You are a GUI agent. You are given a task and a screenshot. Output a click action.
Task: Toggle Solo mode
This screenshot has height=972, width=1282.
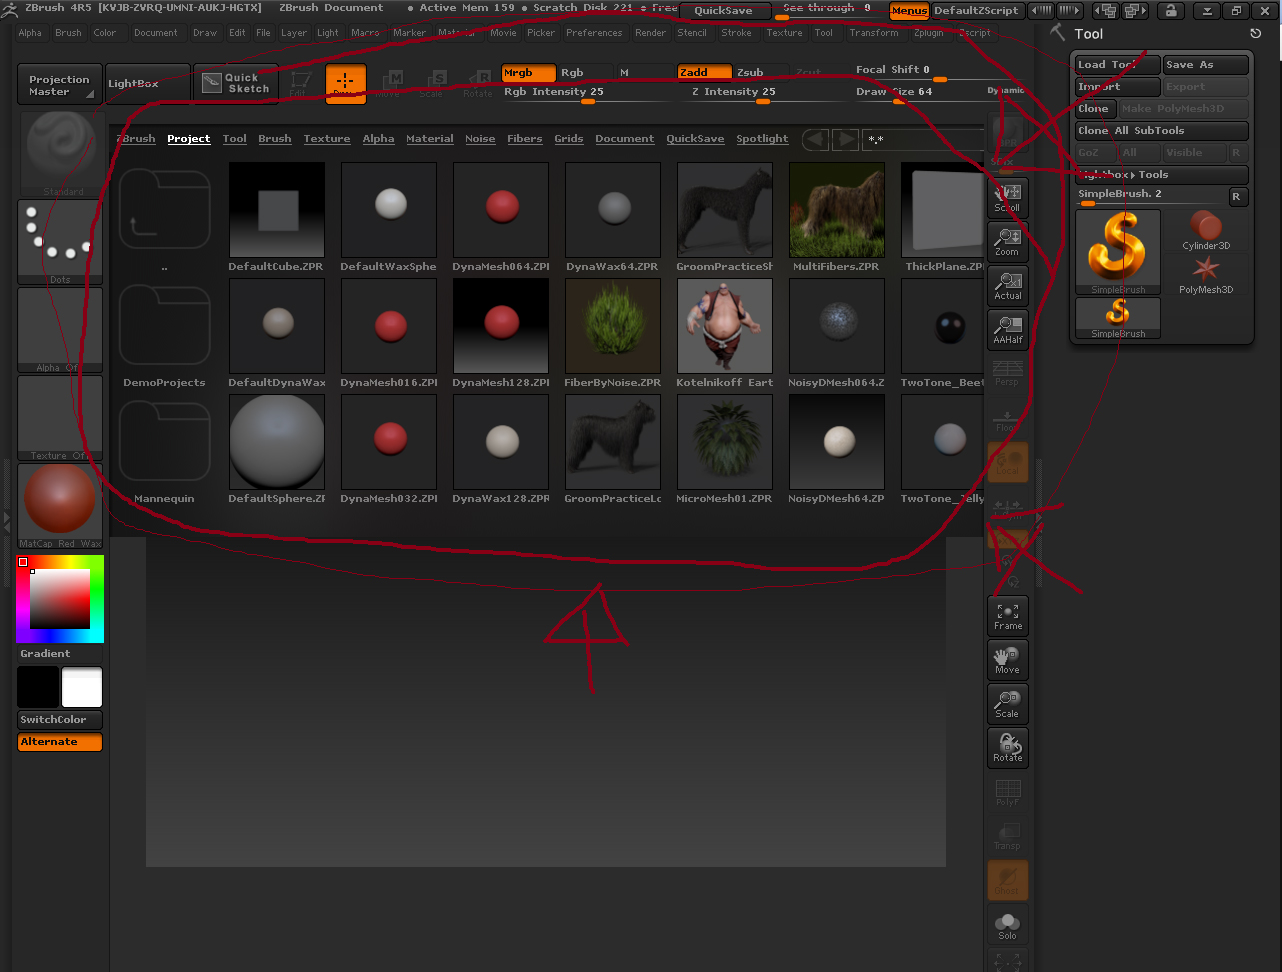coord(1007,925)
